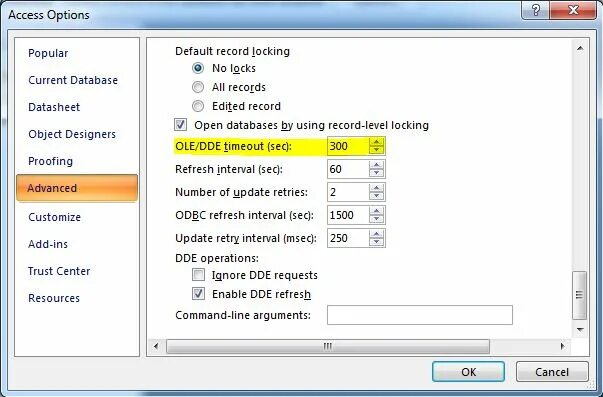This screenshot has width=603, height=397.
Task: Decrease ODBC refresh interval with down arrow
Action: [376, 219]
